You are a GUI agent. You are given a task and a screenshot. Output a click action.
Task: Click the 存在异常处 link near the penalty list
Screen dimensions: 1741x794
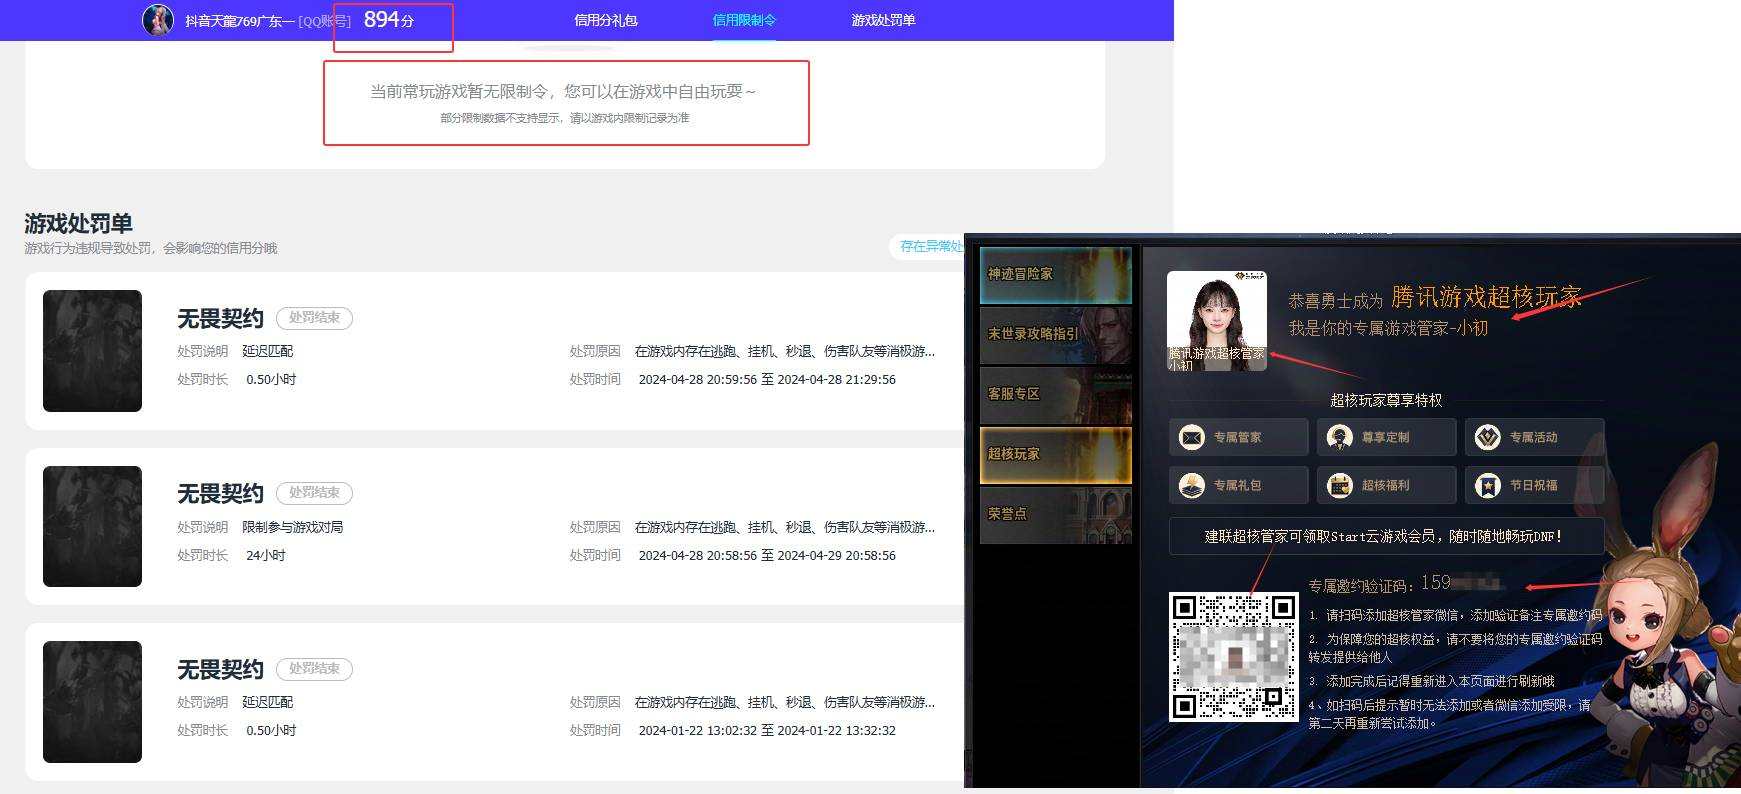(931, 246)
